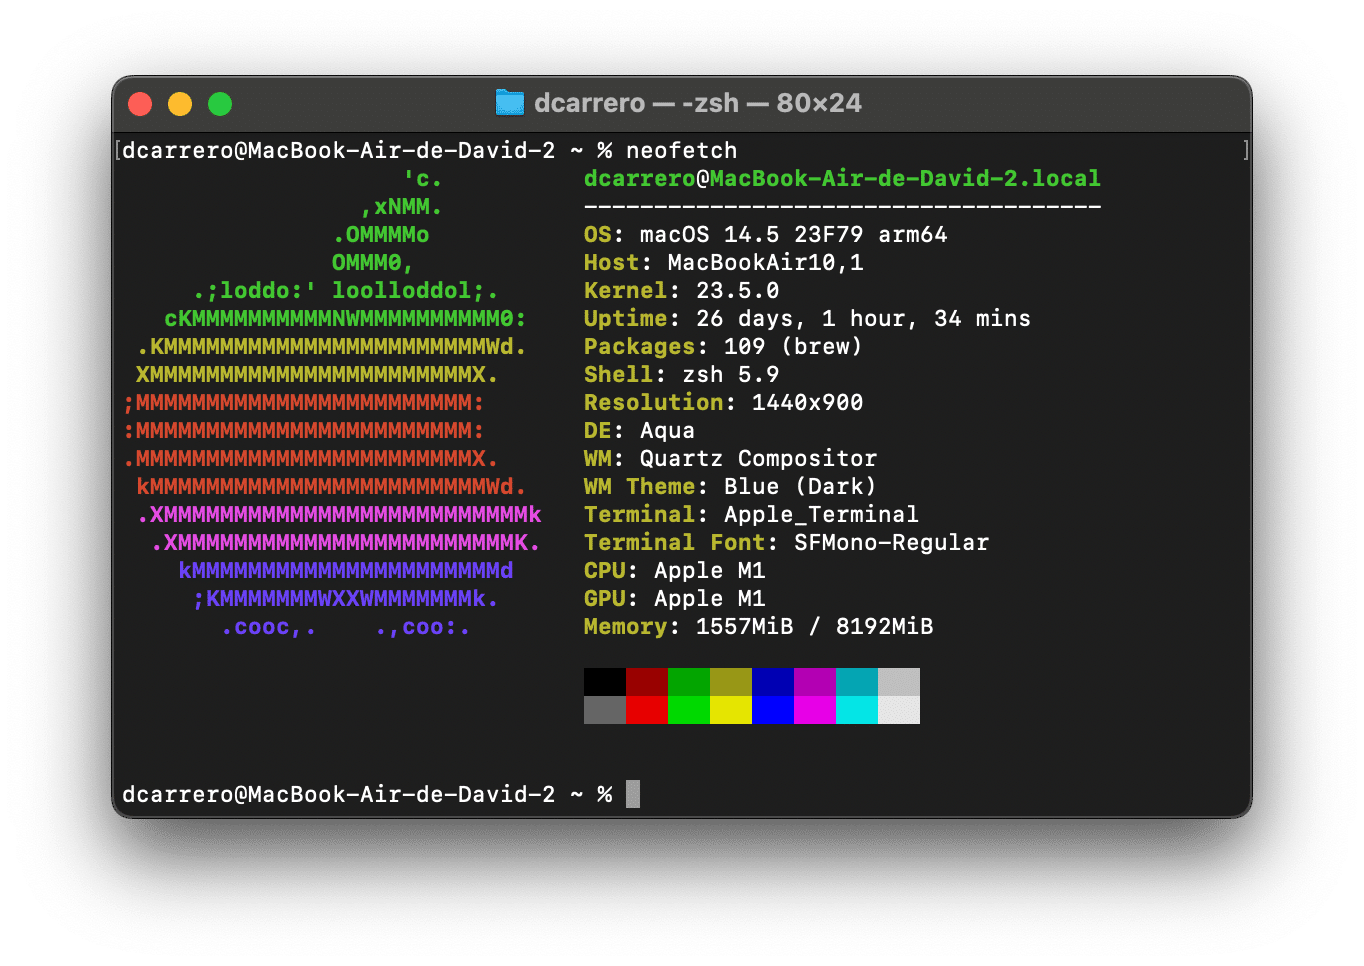Click the green zoom button in the title bar

coord(219,103)
